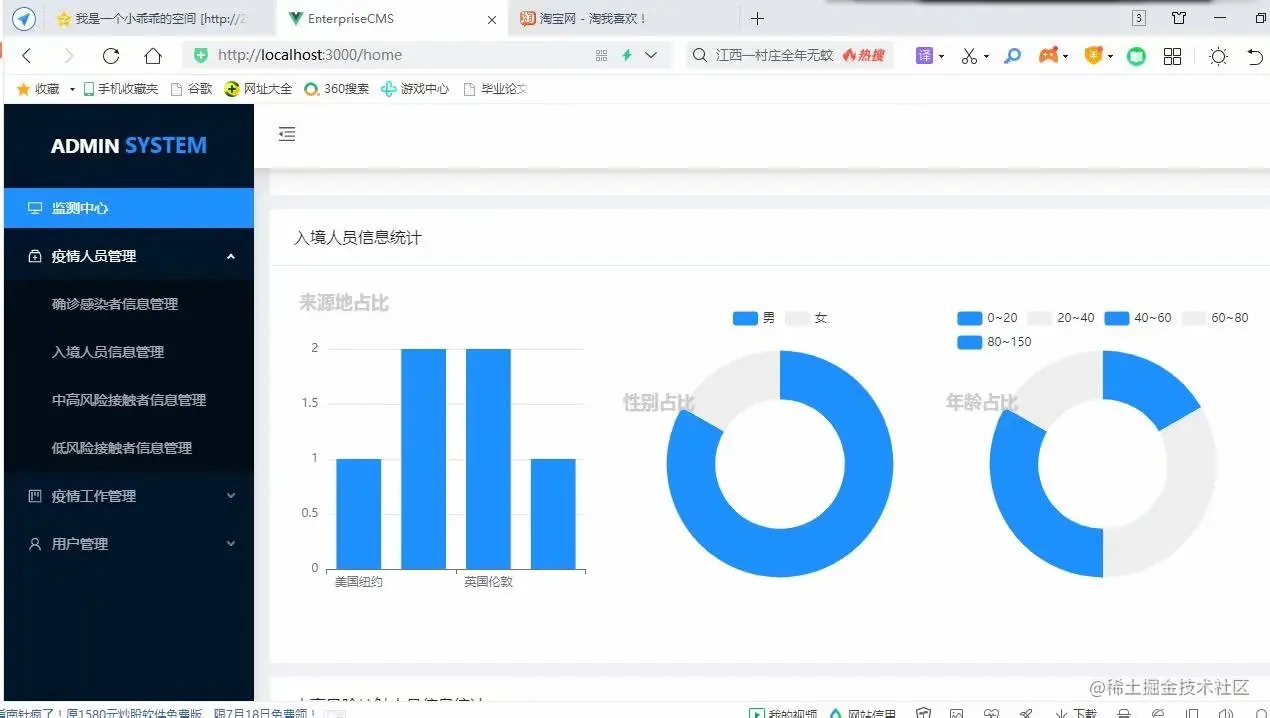Reload the page with the refresh icon
Viewport: 1270px width, 718px height.
point(111,56)
